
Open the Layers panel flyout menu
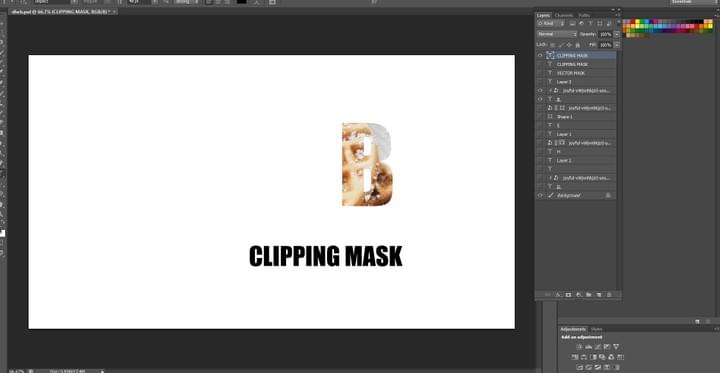point(618,15)
